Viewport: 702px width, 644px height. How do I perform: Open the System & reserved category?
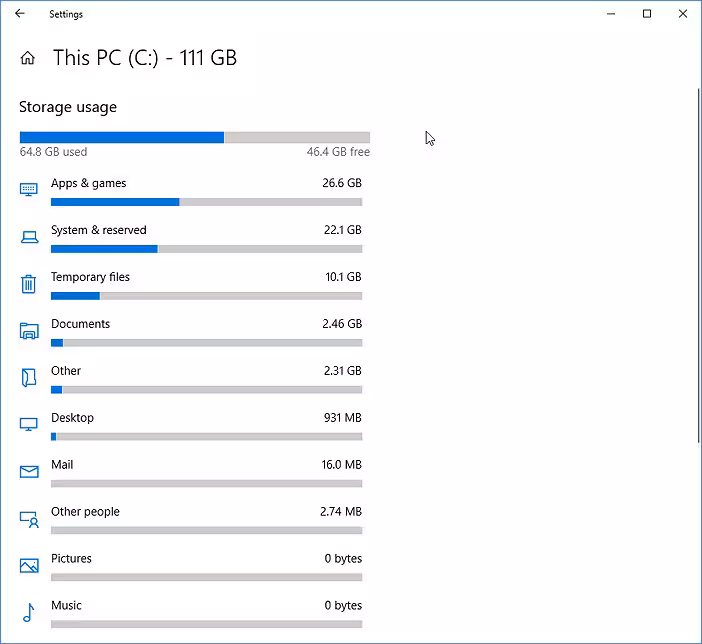coord(99,230)
